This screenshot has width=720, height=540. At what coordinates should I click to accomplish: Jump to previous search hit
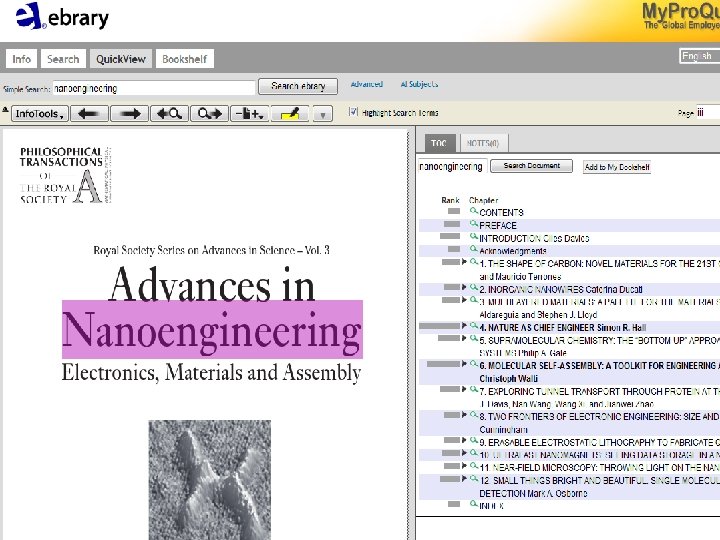click(x=169, y=113)
